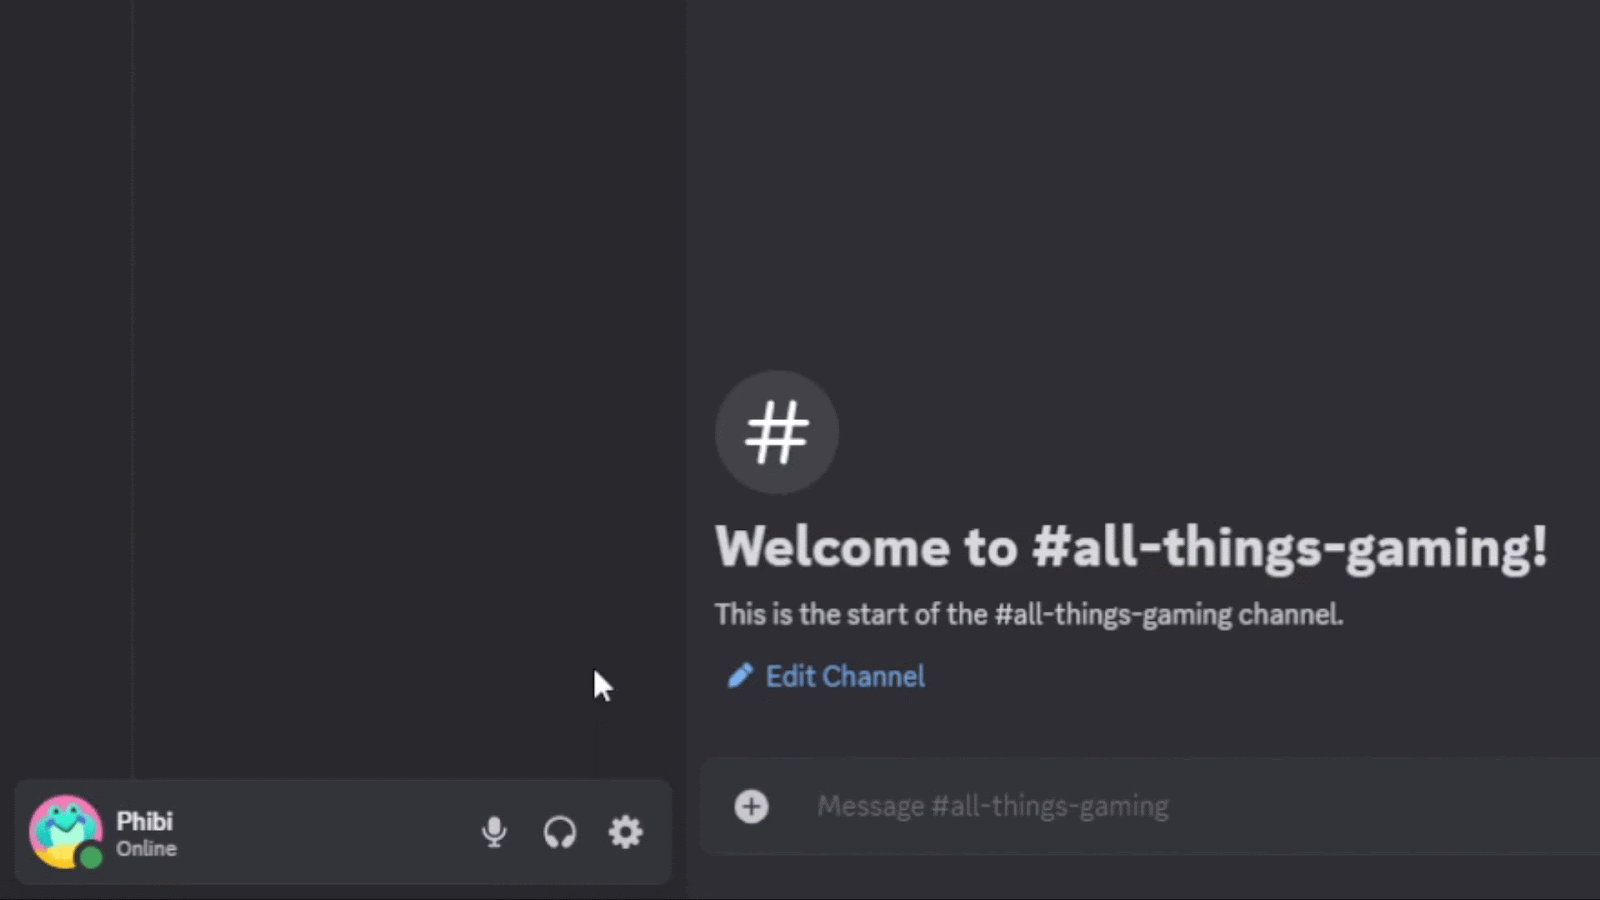Click the Online status label
The image size is (1600, 900).
(x=147, y=849)
